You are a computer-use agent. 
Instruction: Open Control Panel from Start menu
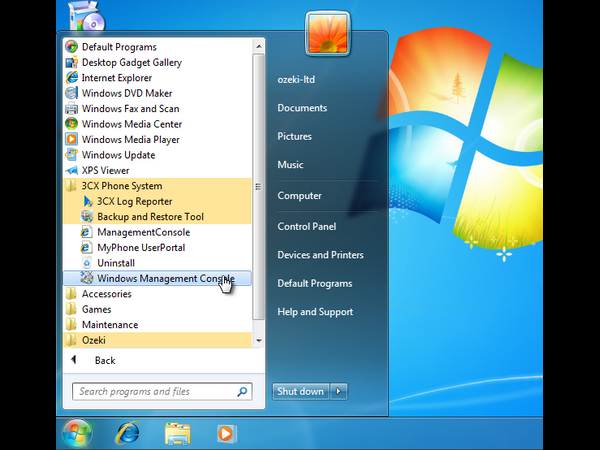coord(306,226)
